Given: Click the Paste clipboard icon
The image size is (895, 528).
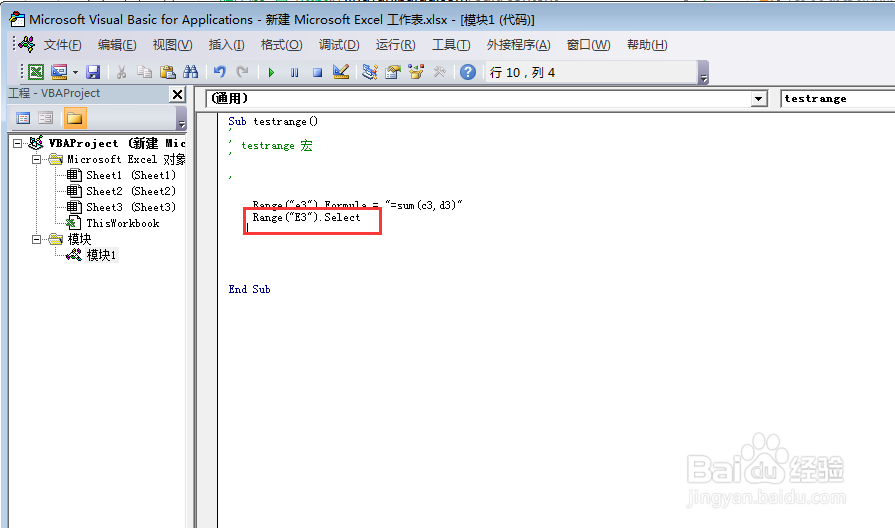Looking at the screenshot, I should click(167, 72).
